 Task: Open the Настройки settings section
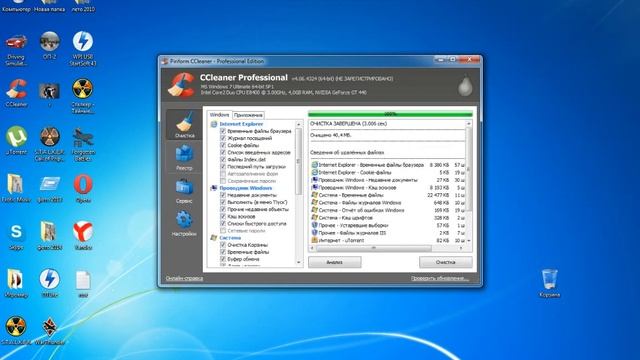184,224
